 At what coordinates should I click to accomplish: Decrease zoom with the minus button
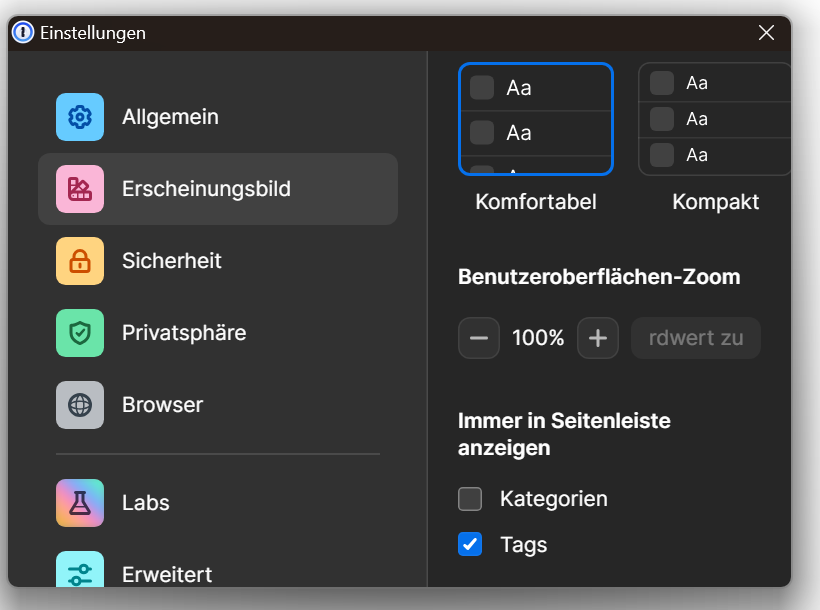tap(479, 338)
